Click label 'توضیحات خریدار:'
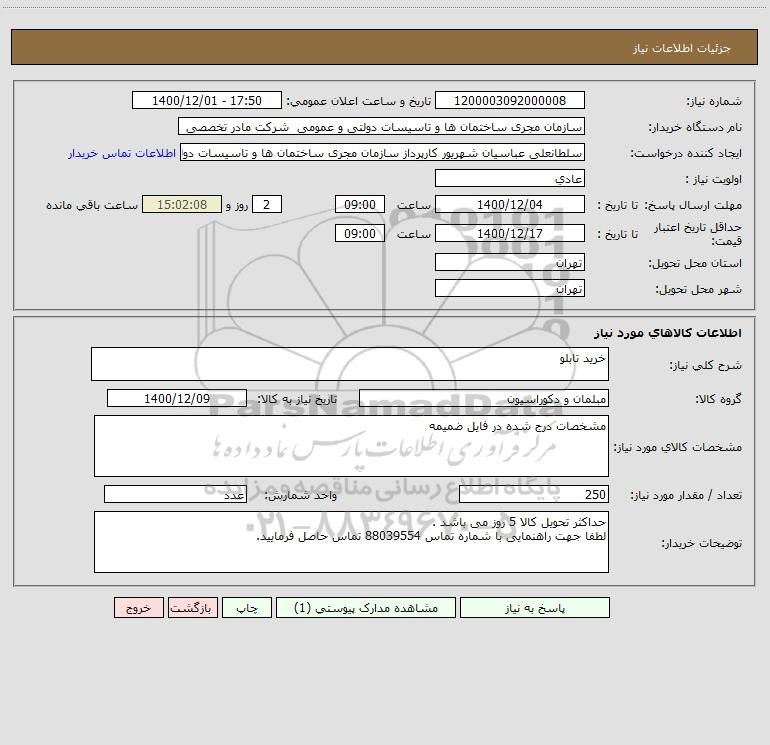Viewport: 770px width, 745px height. 701,543
